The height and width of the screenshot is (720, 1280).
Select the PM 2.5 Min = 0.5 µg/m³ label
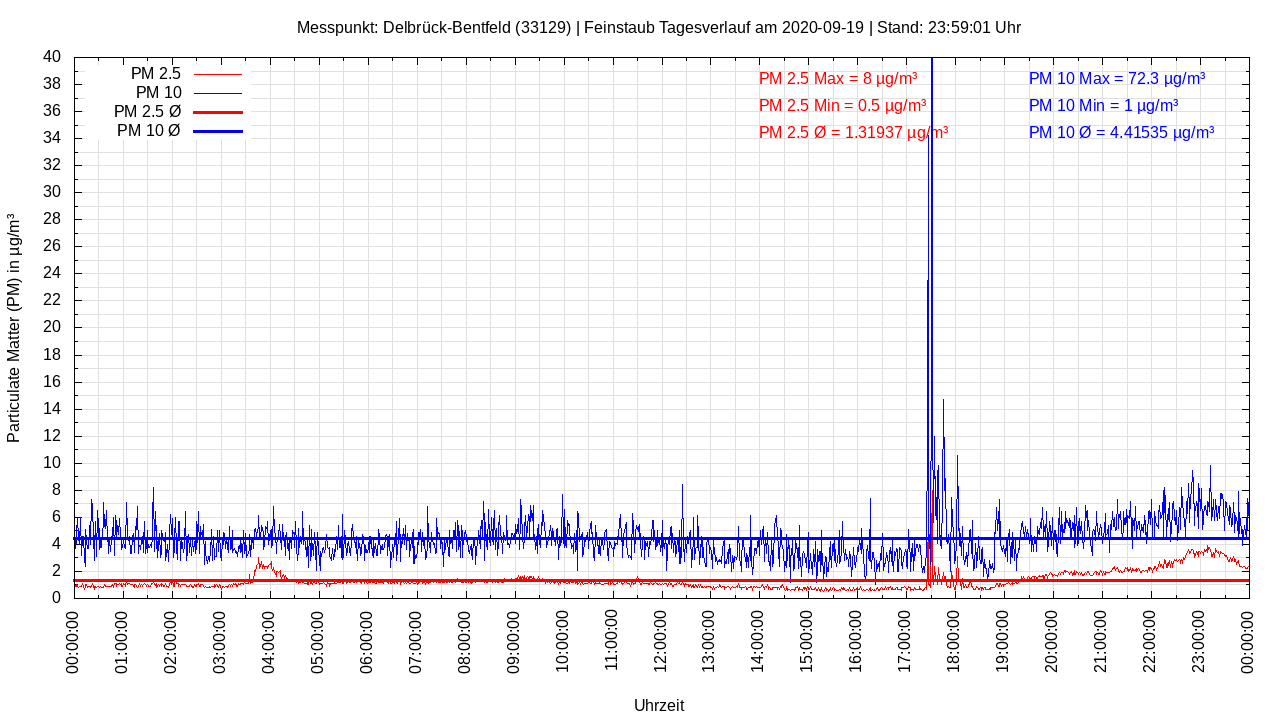coord(842,105)
